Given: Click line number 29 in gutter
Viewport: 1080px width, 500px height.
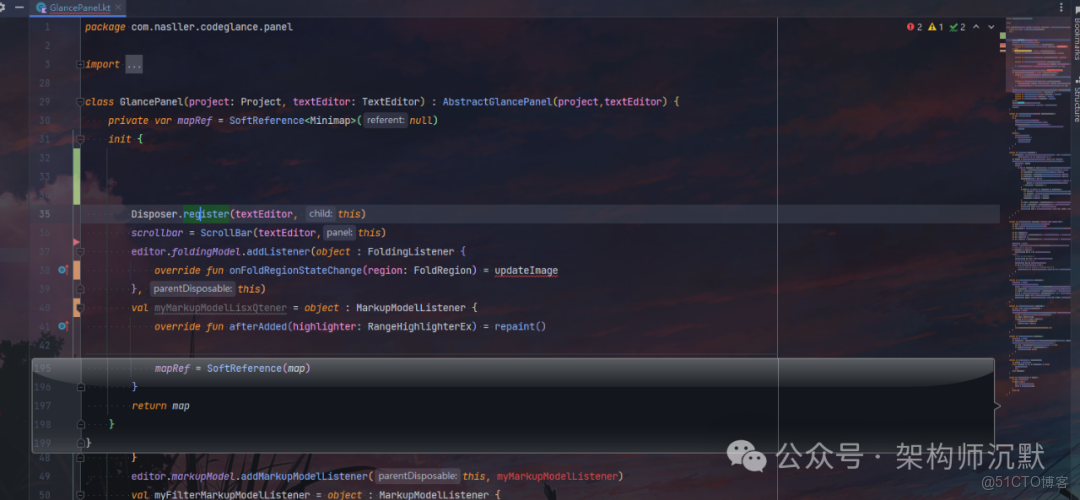Looking at the screenshot, I should point(44,102).
